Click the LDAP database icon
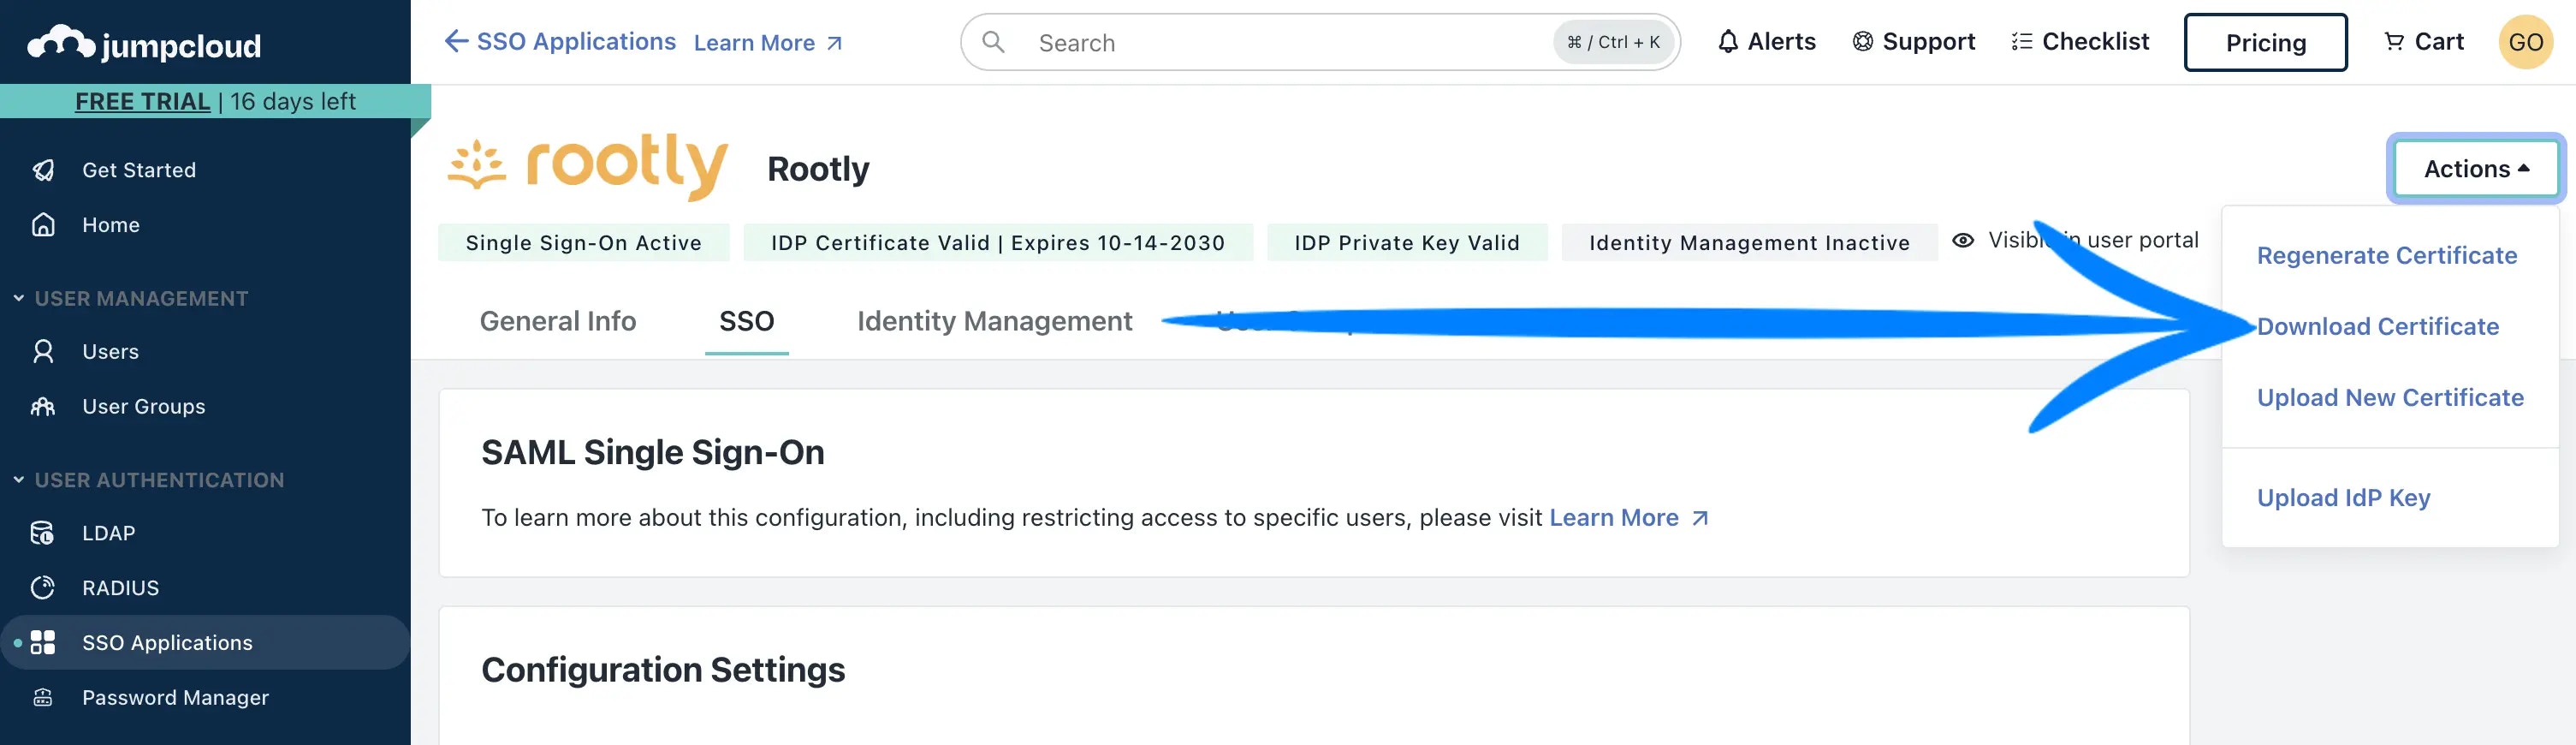2576x745 pixels. pos(43,533)
